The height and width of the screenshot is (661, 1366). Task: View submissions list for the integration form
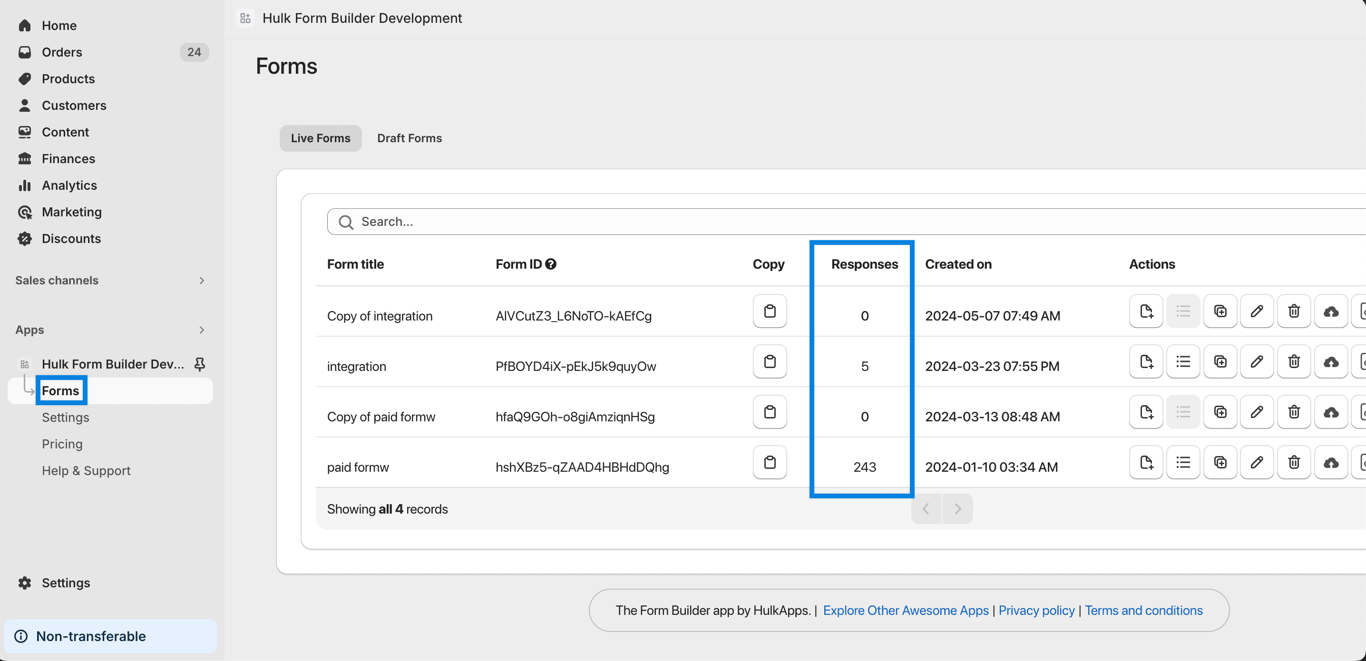1183,362
